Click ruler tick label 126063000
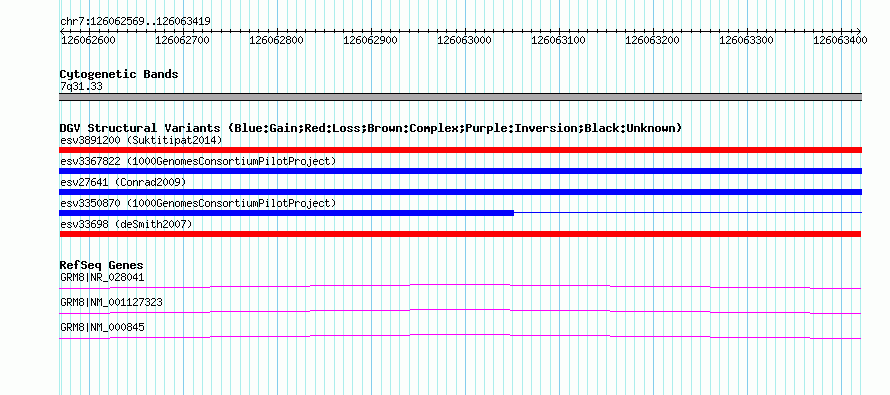Image resolution: width=890 pixels, height=395 pixels. (464, 40)
